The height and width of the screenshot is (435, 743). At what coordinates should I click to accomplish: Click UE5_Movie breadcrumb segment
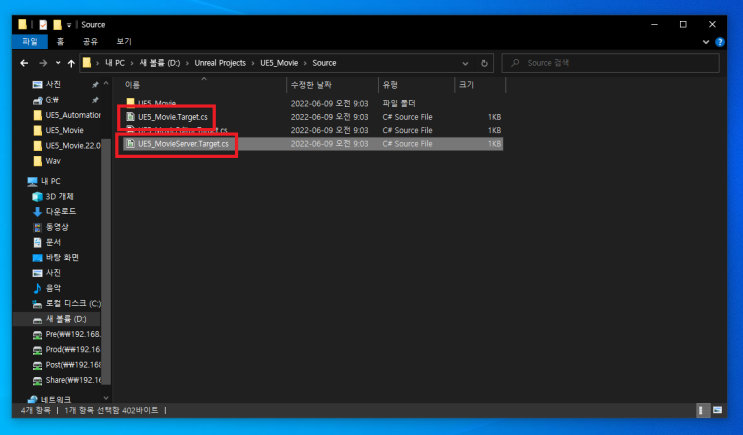coord(279,63)
